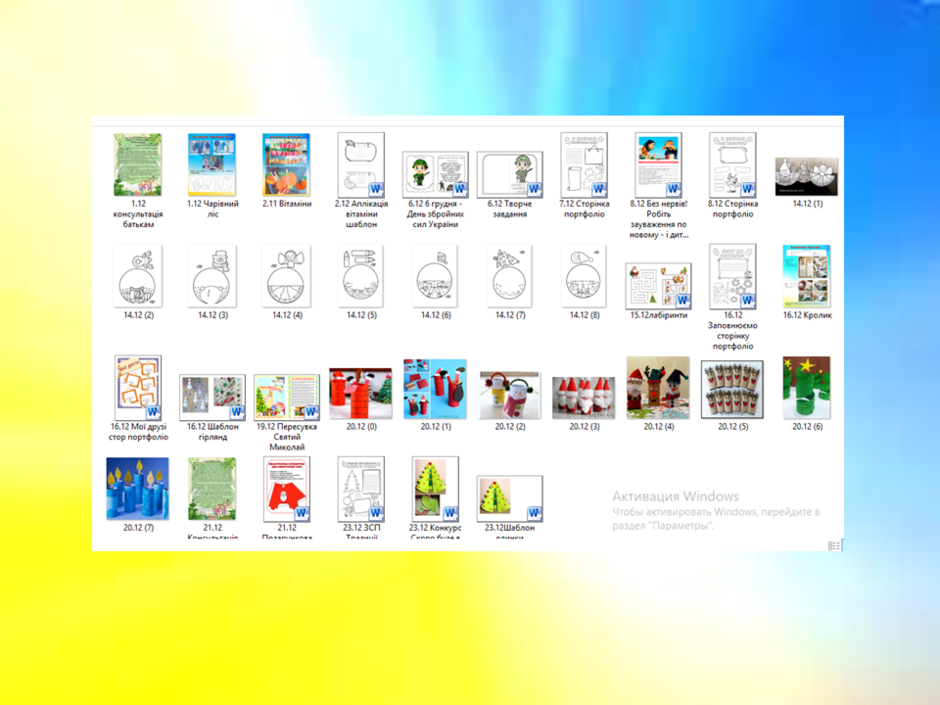This screenshot has width=940, height=705.
Task: Select the '23.12 ЗСП' Word document
Action: (361, 489)
